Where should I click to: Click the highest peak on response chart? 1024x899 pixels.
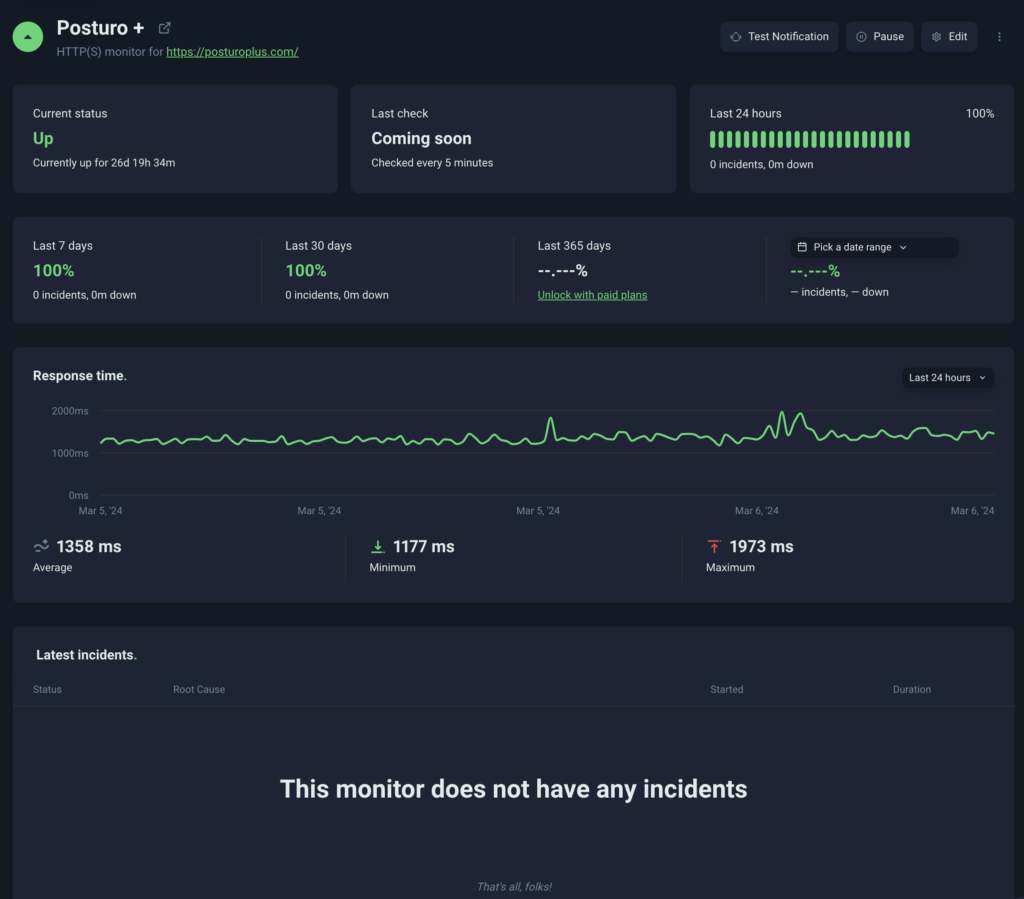(x=782, y=414)
